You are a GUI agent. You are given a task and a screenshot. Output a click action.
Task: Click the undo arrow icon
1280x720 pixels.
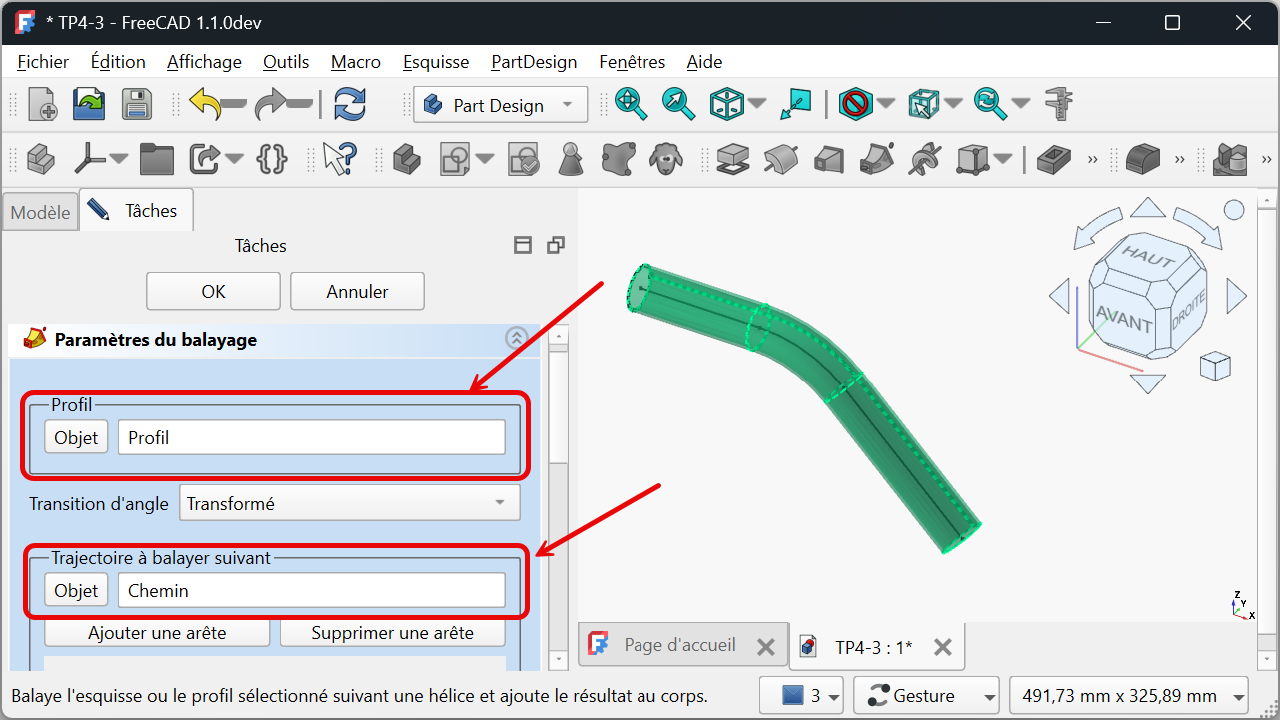[x=206, y=104]
